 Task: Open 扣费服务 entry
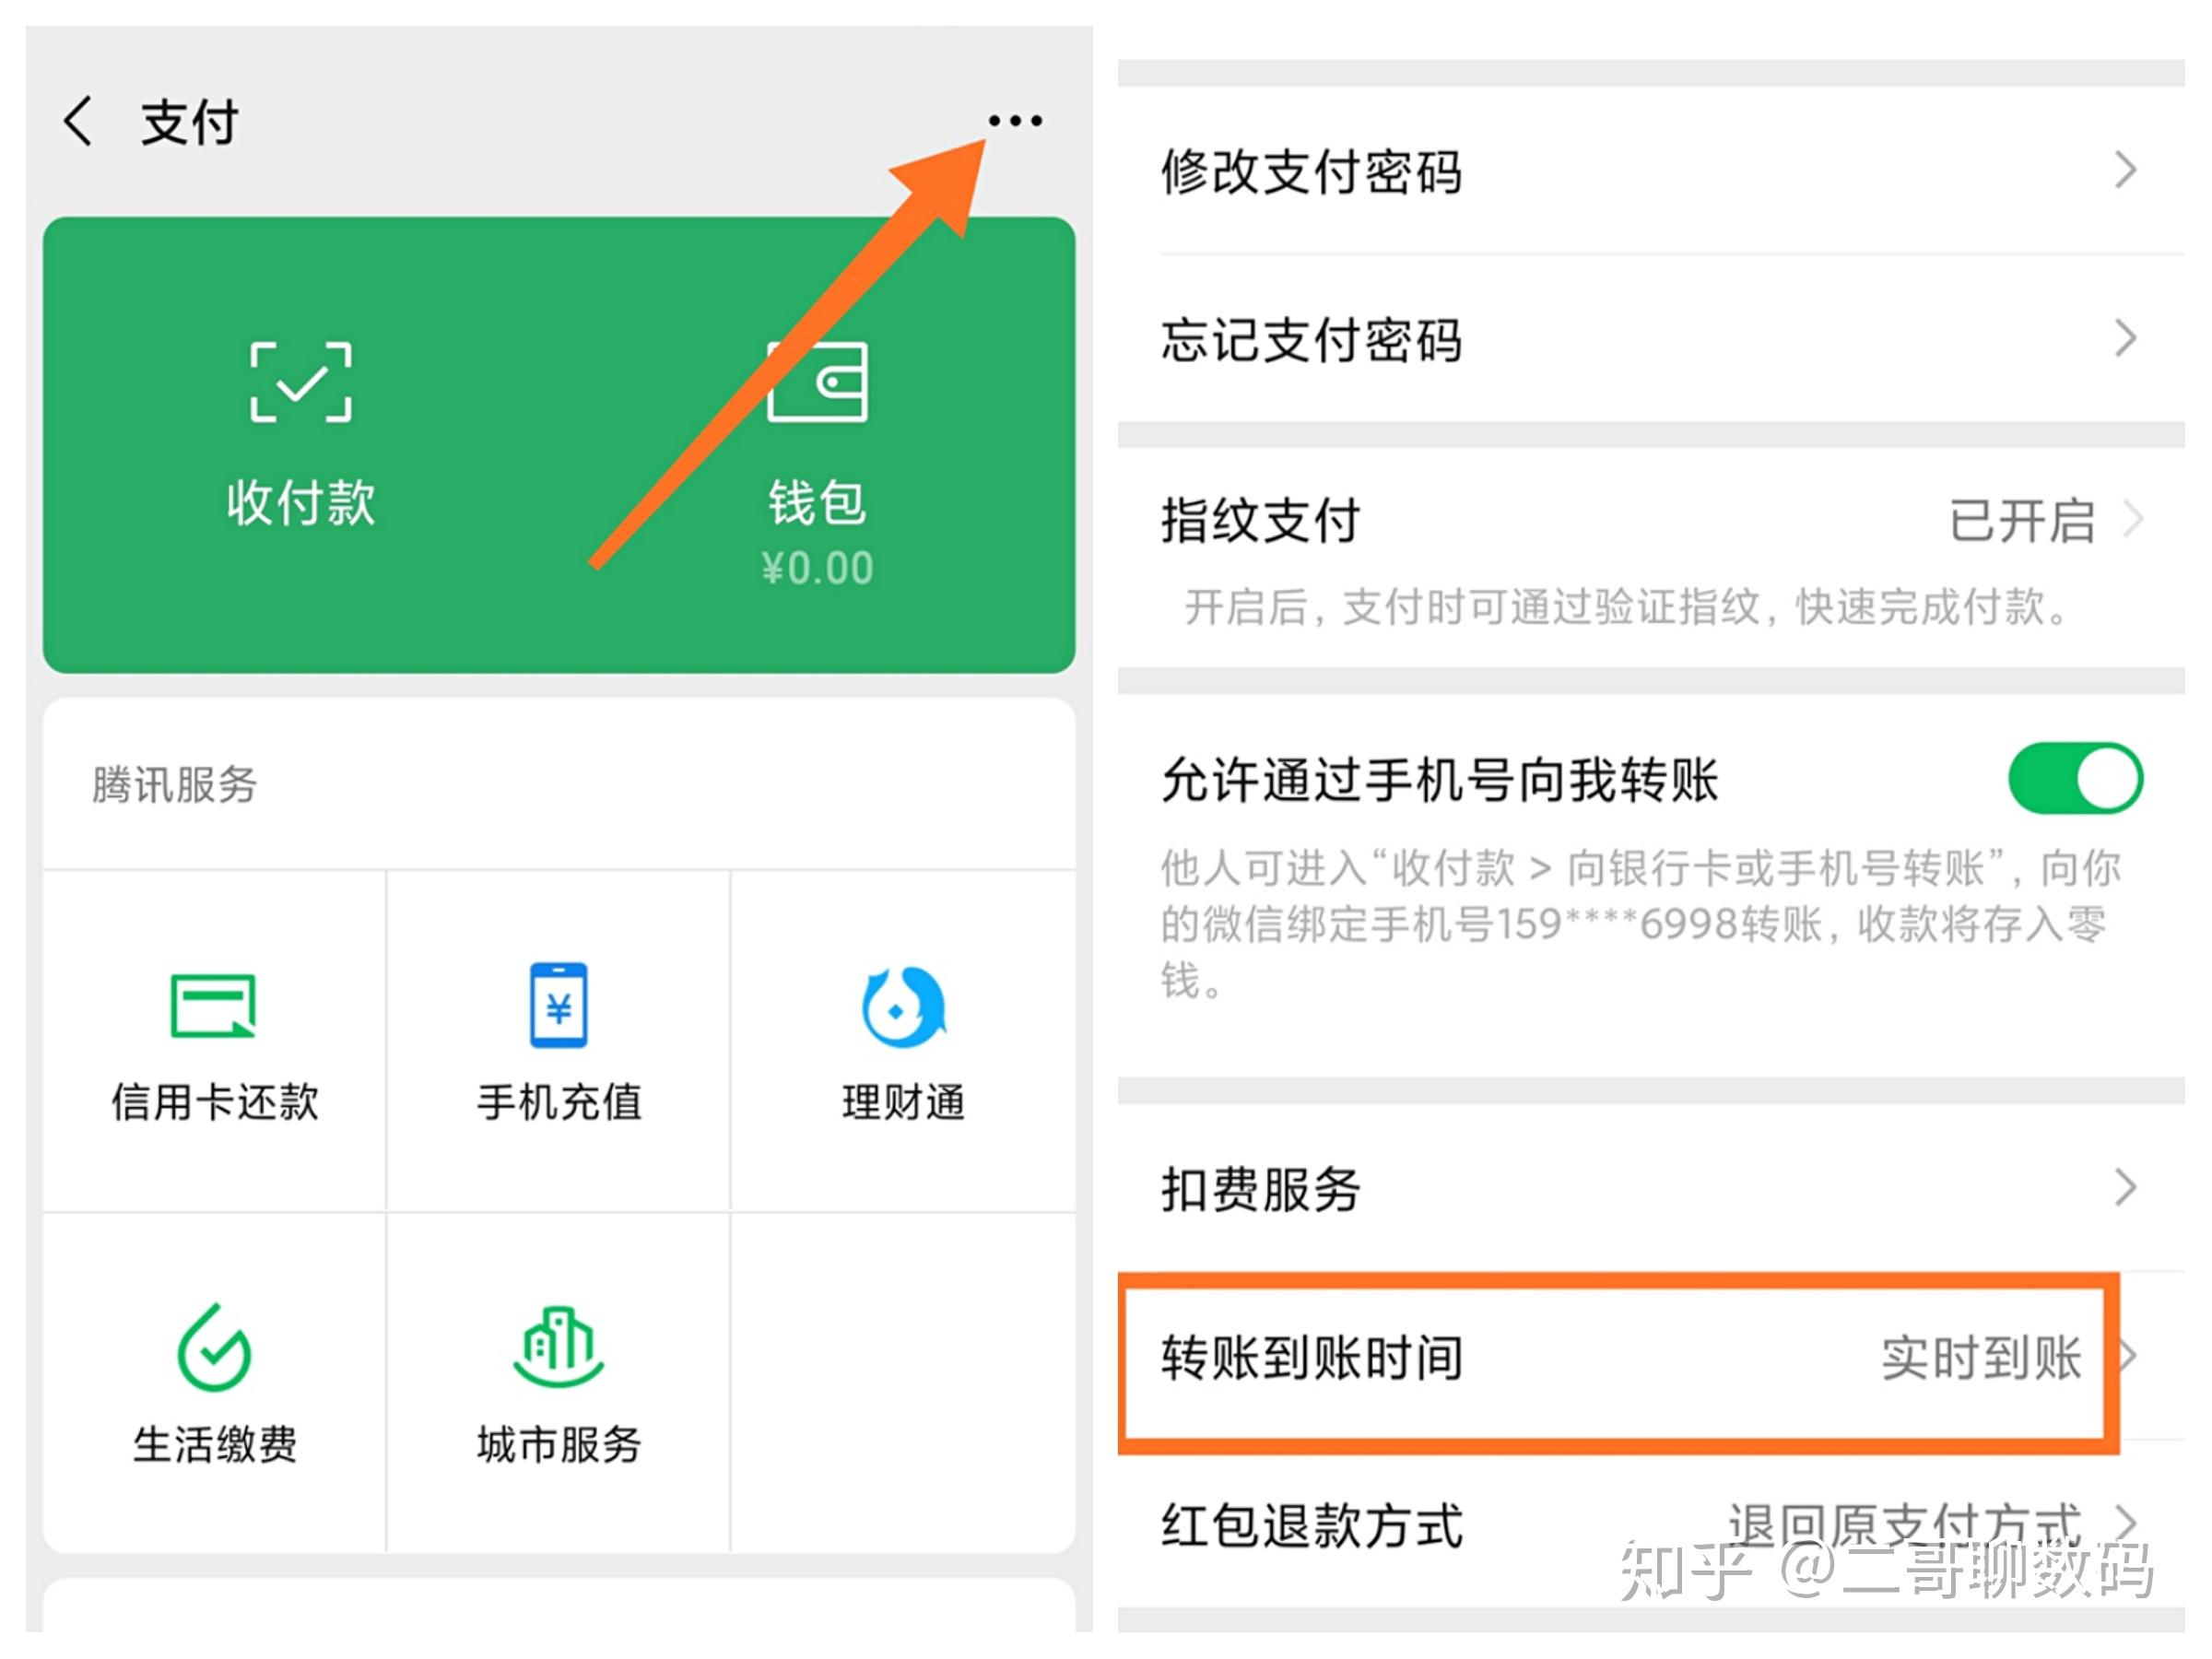[x=1650, y=1188]
